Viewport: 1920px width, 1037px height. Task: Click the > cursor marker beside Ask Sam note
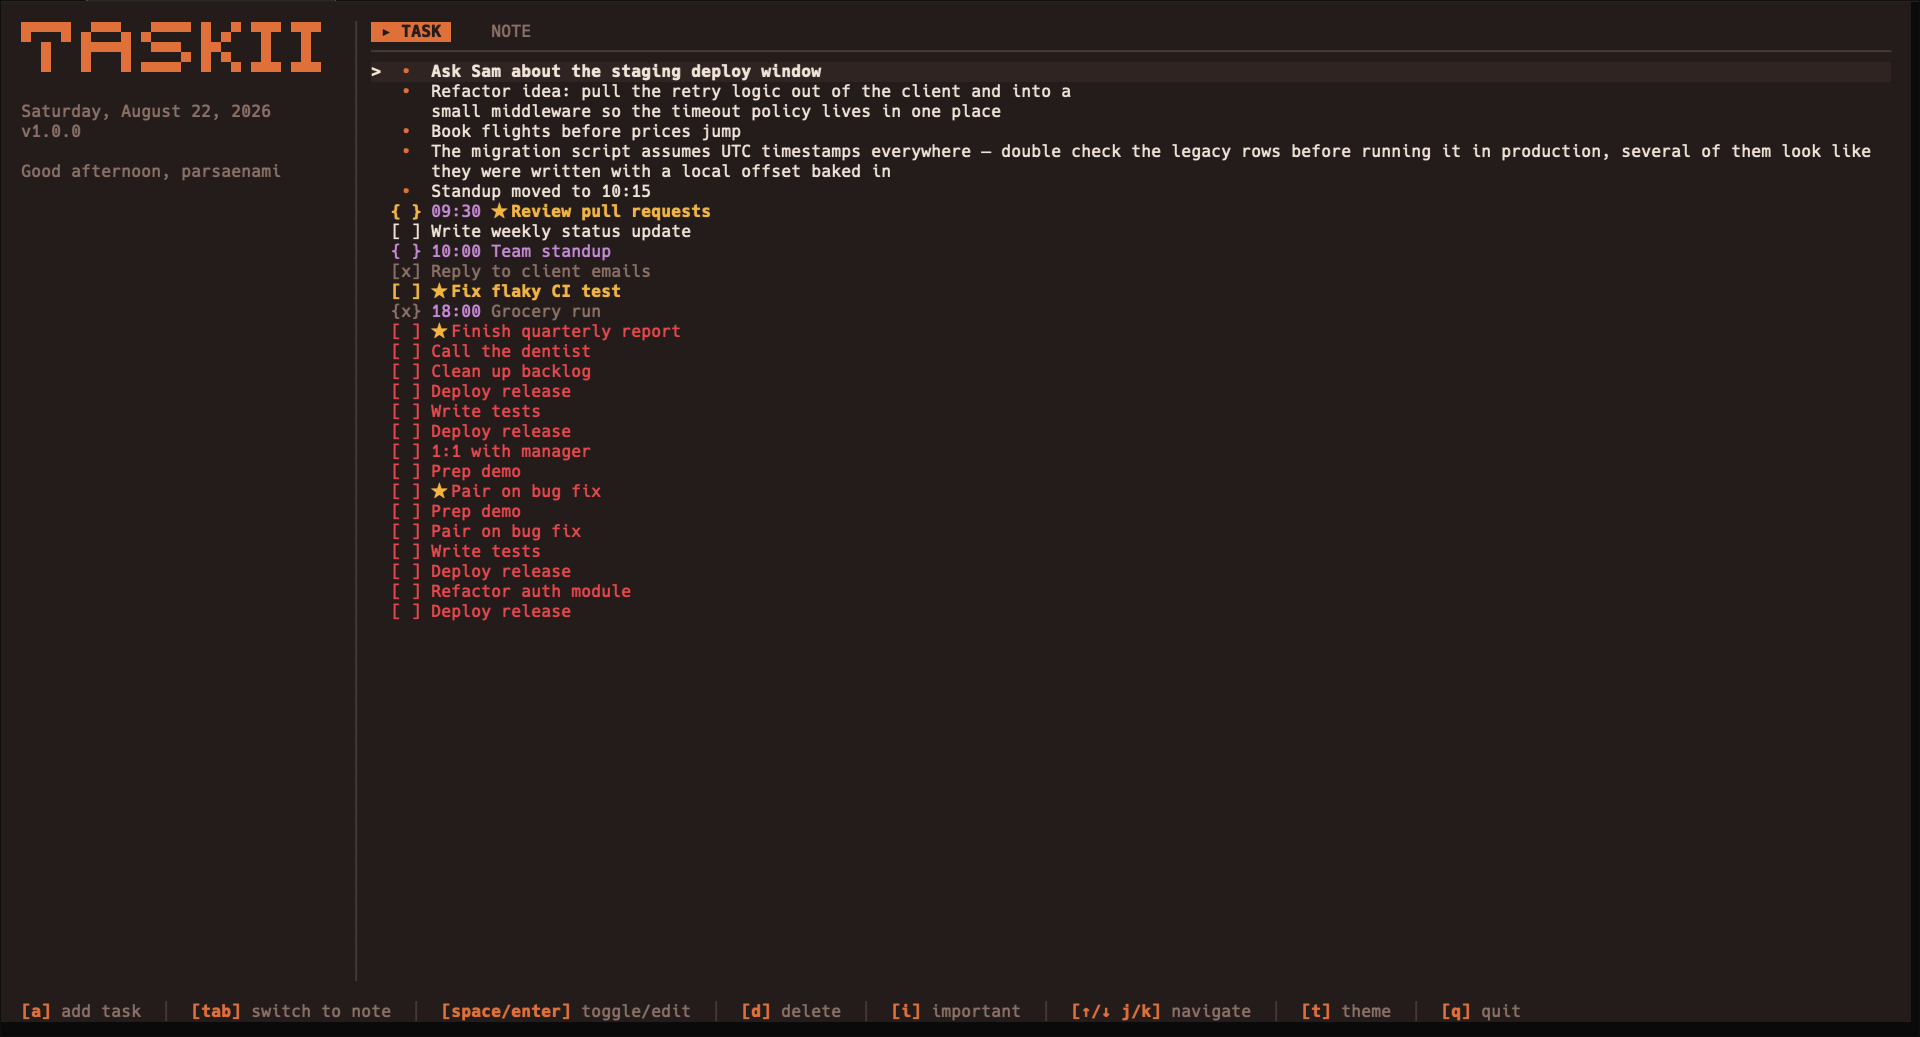coord(376,71)
